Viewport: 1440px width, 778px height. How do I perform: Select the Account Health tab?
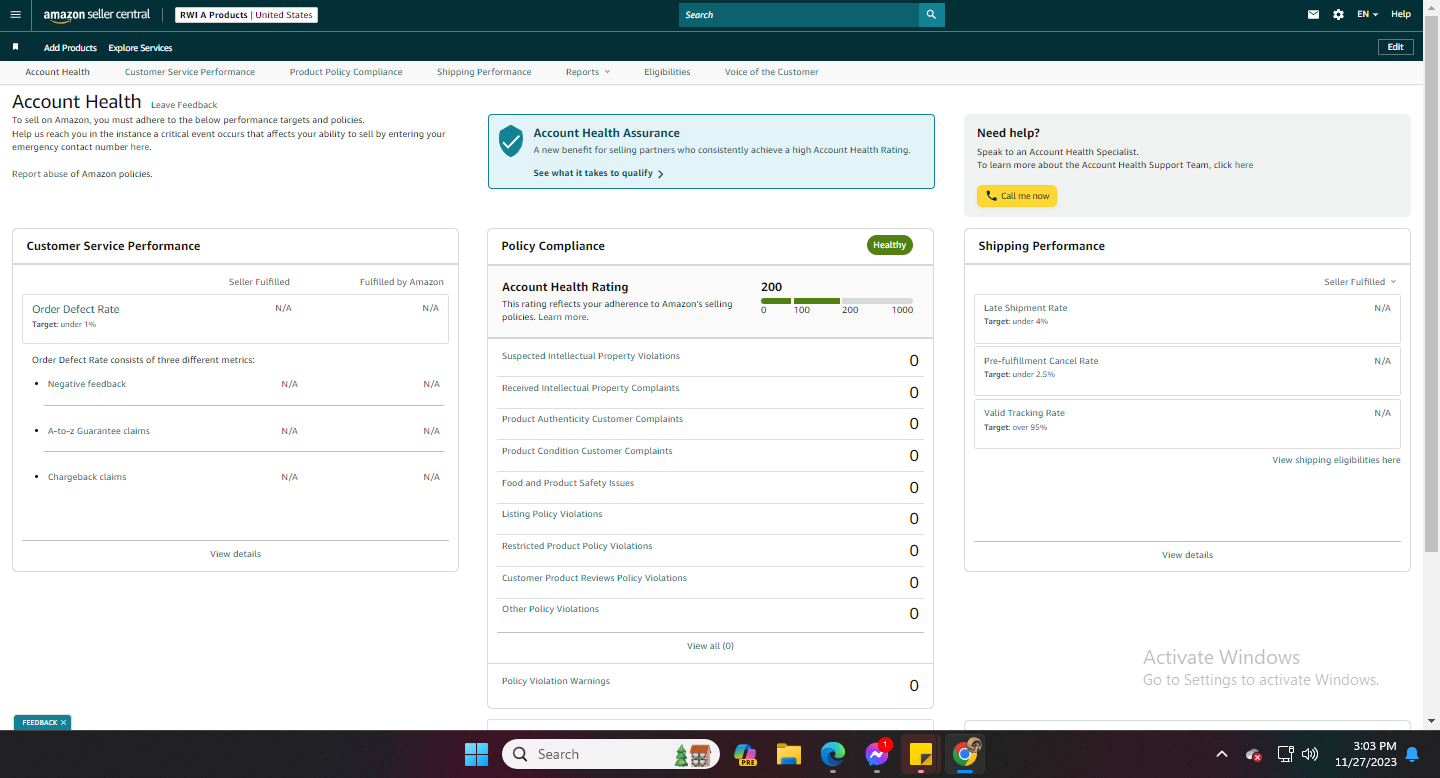[x=57, y=72]
